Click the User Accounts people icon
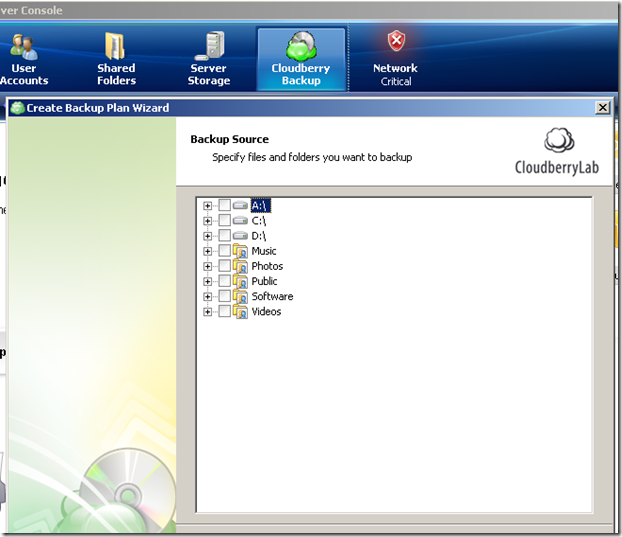622x537 pixels. tap(24, 46)
